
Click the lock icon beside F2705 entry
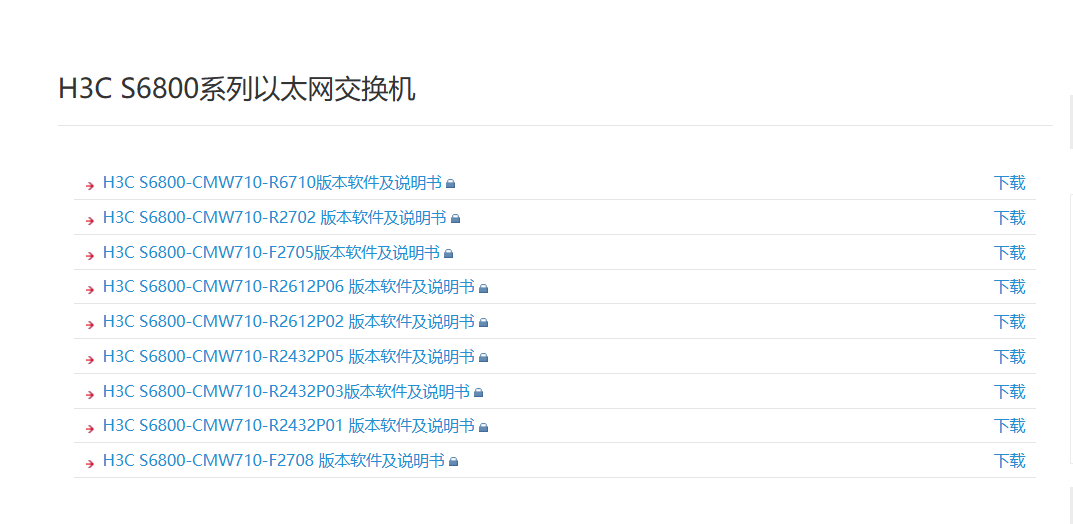click(448, 254)
